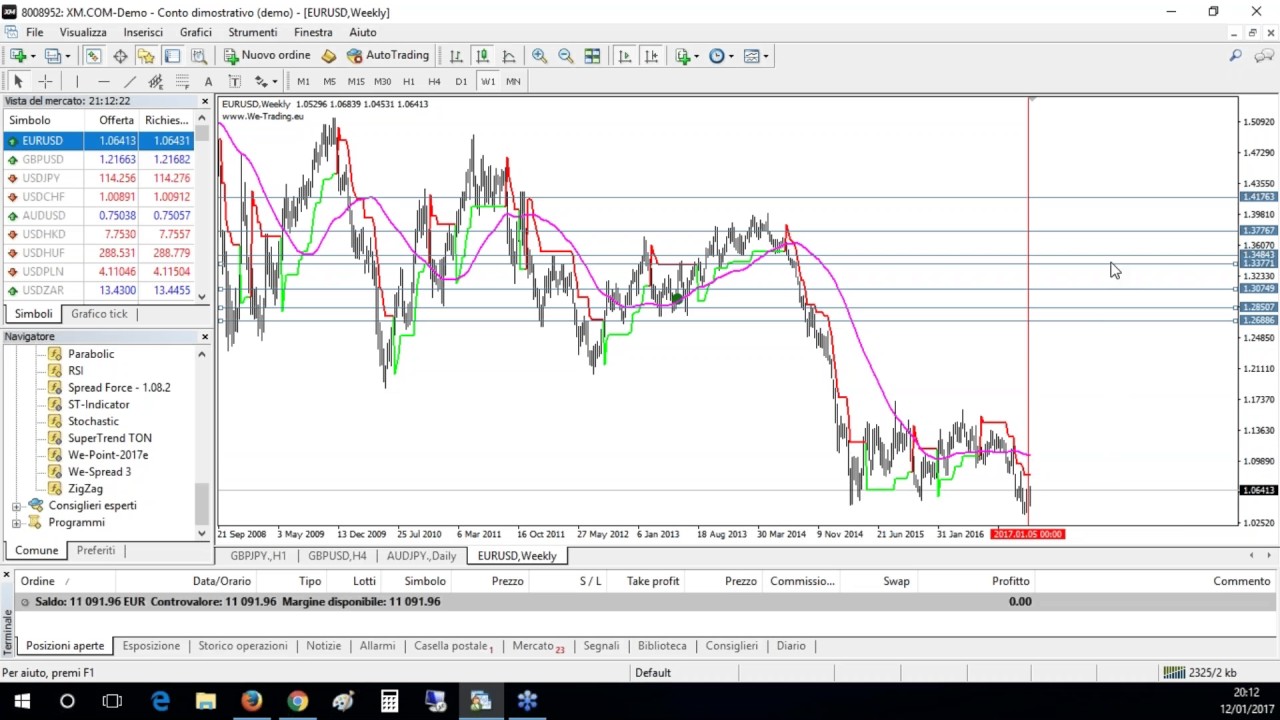The image size is (1280, 720).
Task: Select the text tool (A)
Action: click(x=208, y=81)
